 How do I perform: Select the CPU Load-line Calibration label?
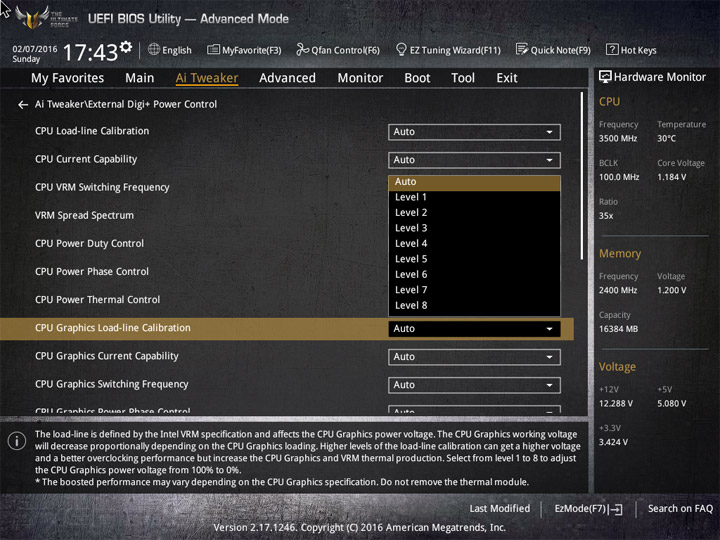tap(92, 131)
